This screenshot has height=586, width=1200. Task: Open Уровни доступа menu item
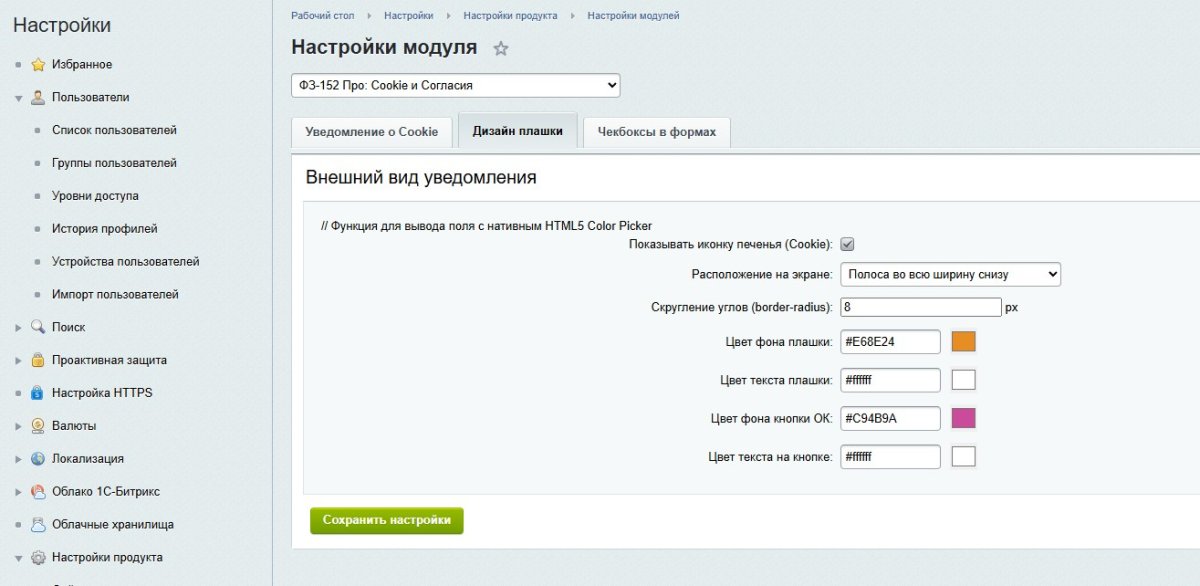point(95,196)
